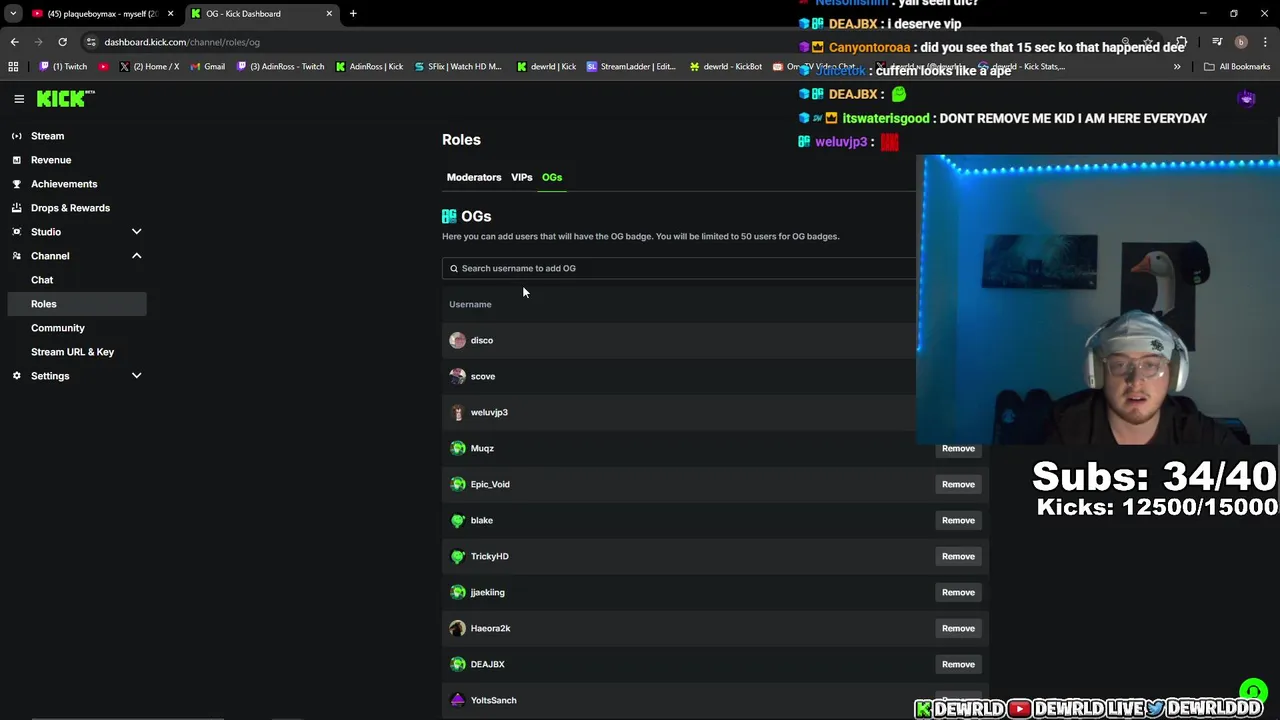Image resolution: width=1280 pixels, height=720 pixels.
Task: Click Haeora2k's avatar
Action: click(x=458, y=628)
